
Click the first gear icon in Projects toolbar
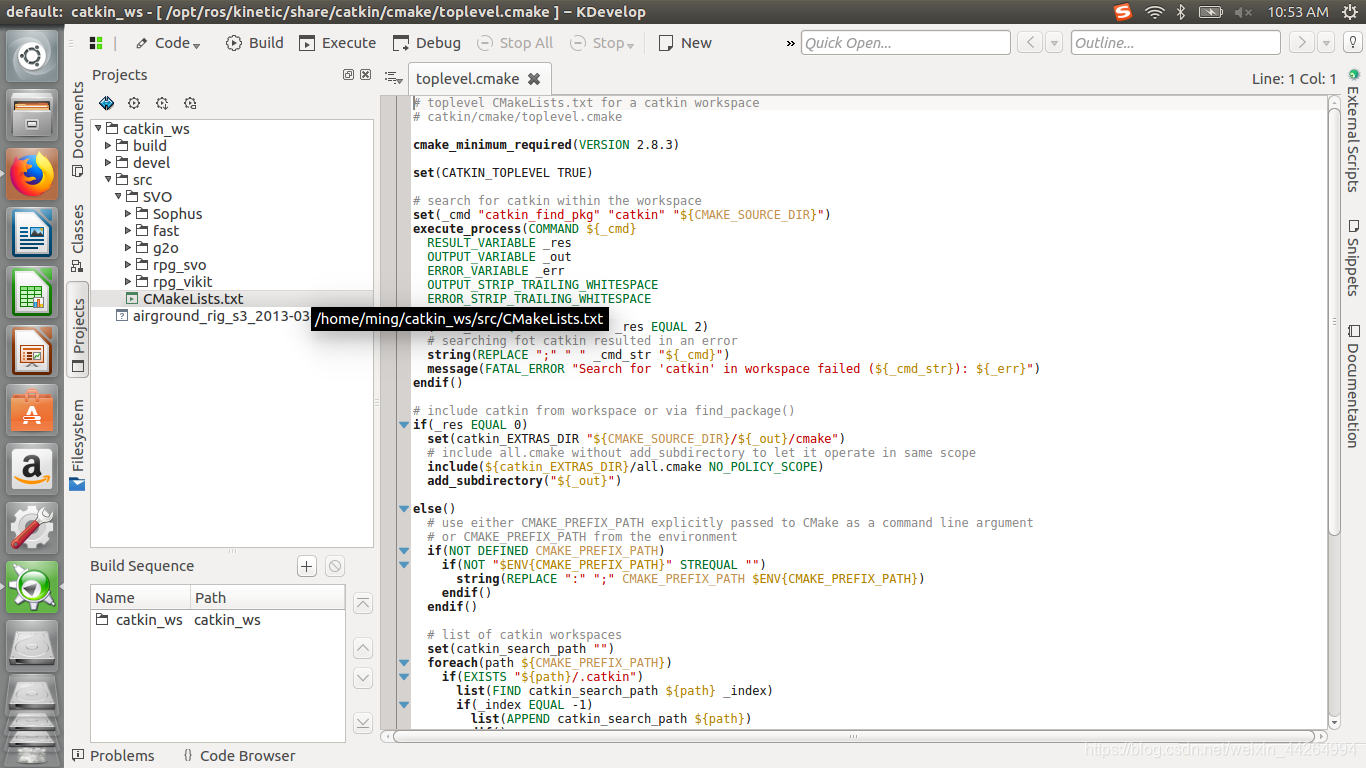coord(134,103)
